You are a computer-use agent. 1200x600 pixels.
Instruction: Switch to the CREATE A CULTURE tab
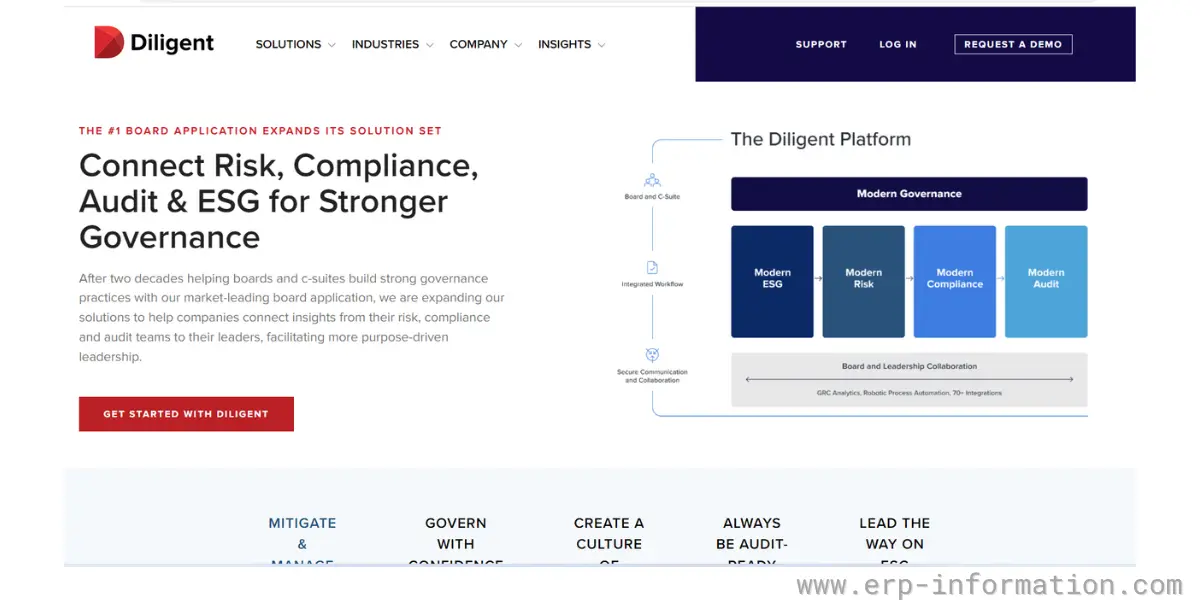point(609,543)
